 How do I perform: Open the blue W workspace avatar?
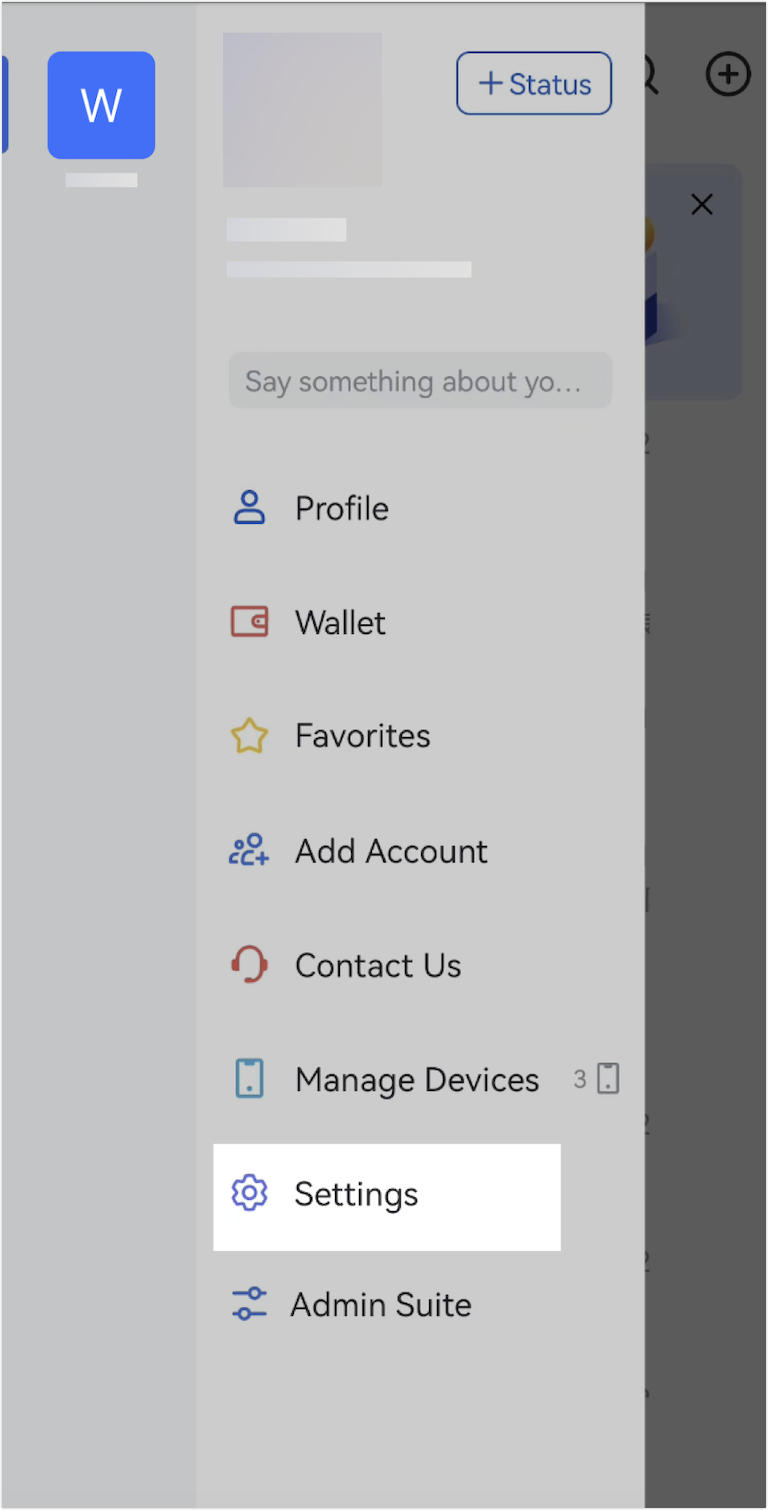[101, 105]
